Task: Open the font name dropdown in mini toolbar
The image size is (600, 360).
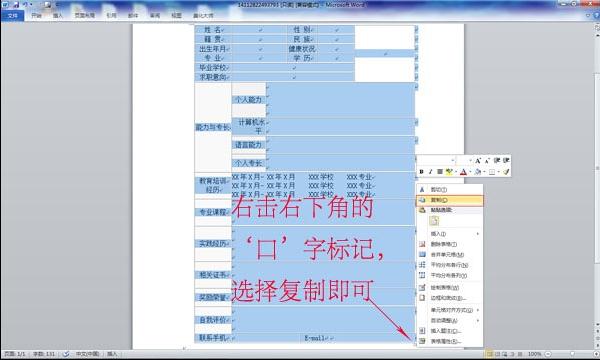Action: click(453, 161)
